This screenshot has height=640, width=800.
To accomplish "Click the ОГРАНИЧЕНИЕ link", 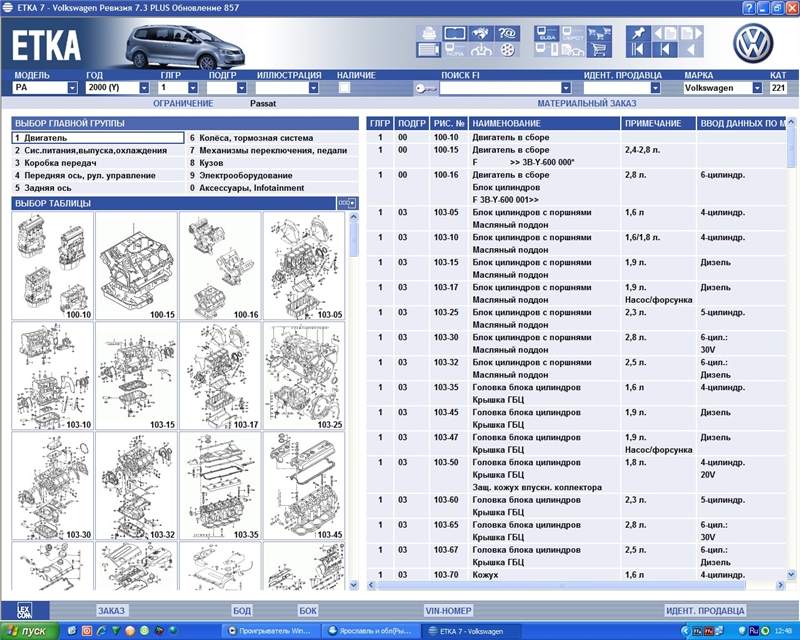I will (183, 104).
